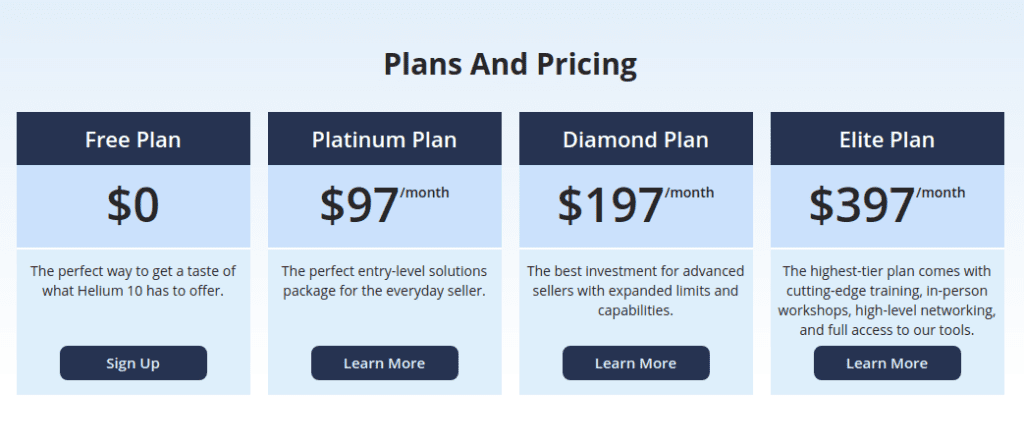The image size is (1024, 446).
Task: Click the Plans And Pricing heading
Action: (510, 64)
